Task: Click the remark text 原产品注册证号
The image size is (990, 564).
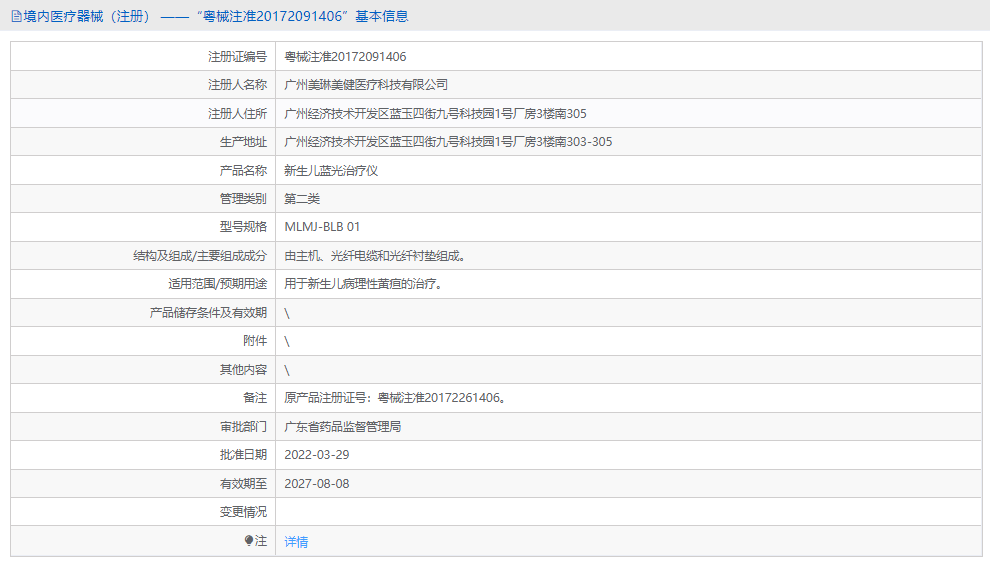Action: [395, 398]
